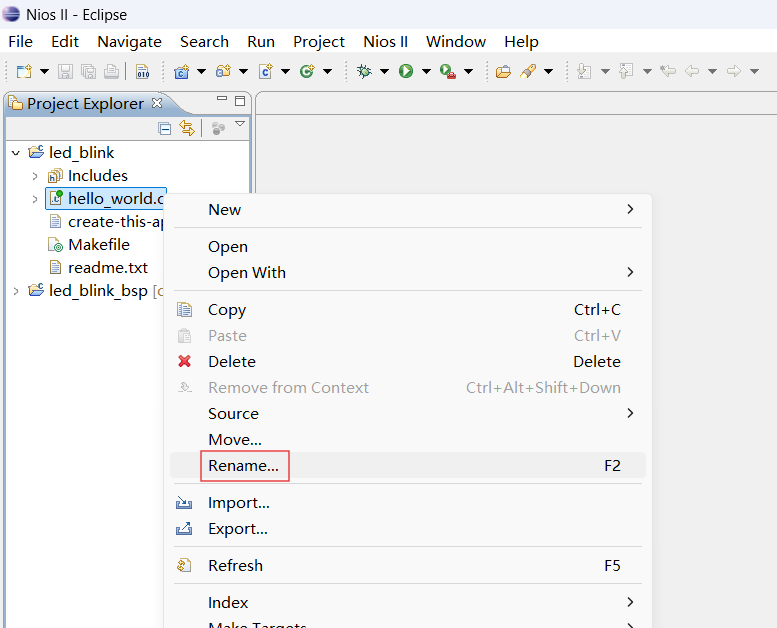777x628 pixels.
Task: Click the working sets filter icon
Action: click(218, 129)
